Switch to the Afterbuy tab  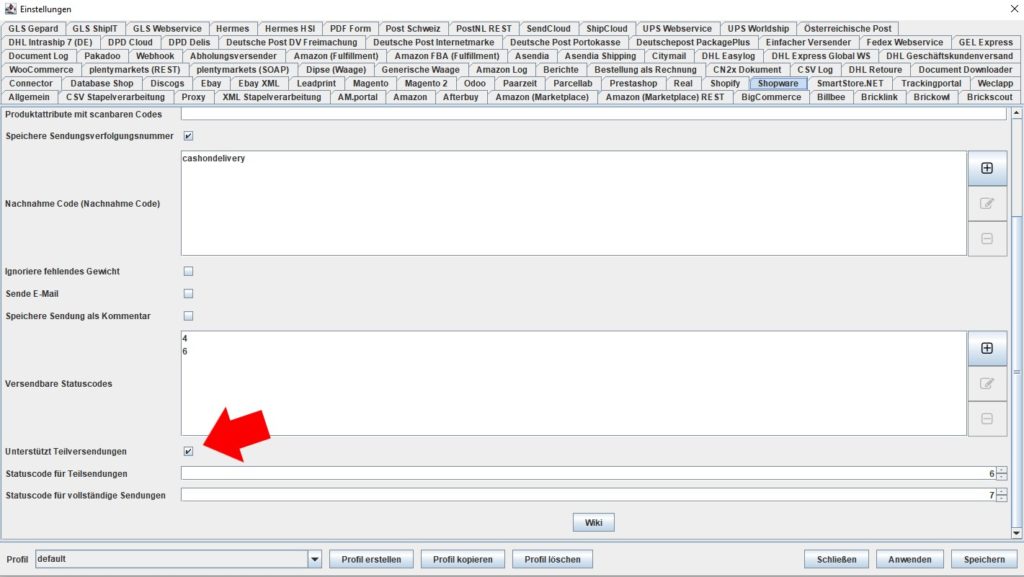pyautogui.click(x=460, y=97)
